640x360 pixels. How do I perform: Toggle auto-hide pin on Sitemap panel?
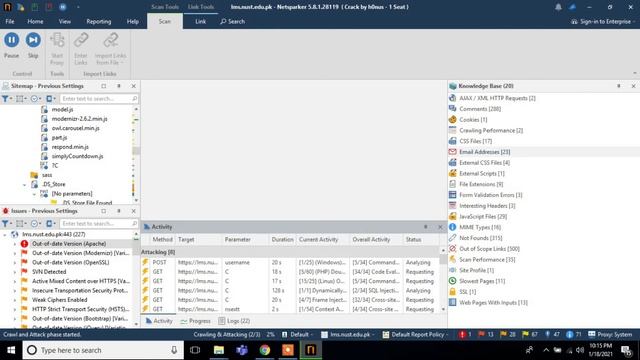(119, 86)
